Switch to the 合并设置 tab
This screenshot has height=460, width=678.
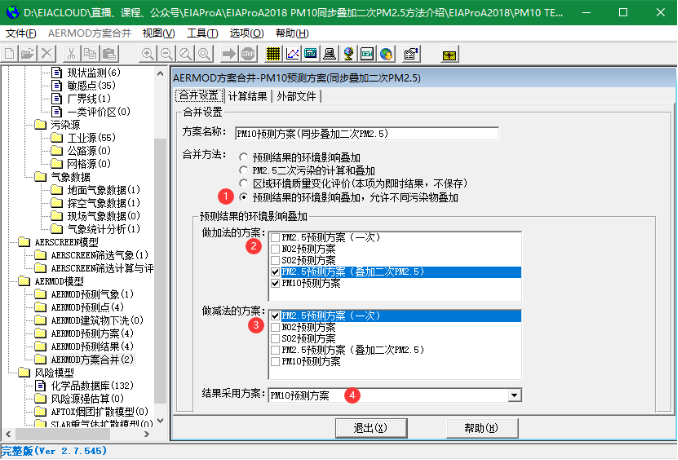tap(199, 96)
